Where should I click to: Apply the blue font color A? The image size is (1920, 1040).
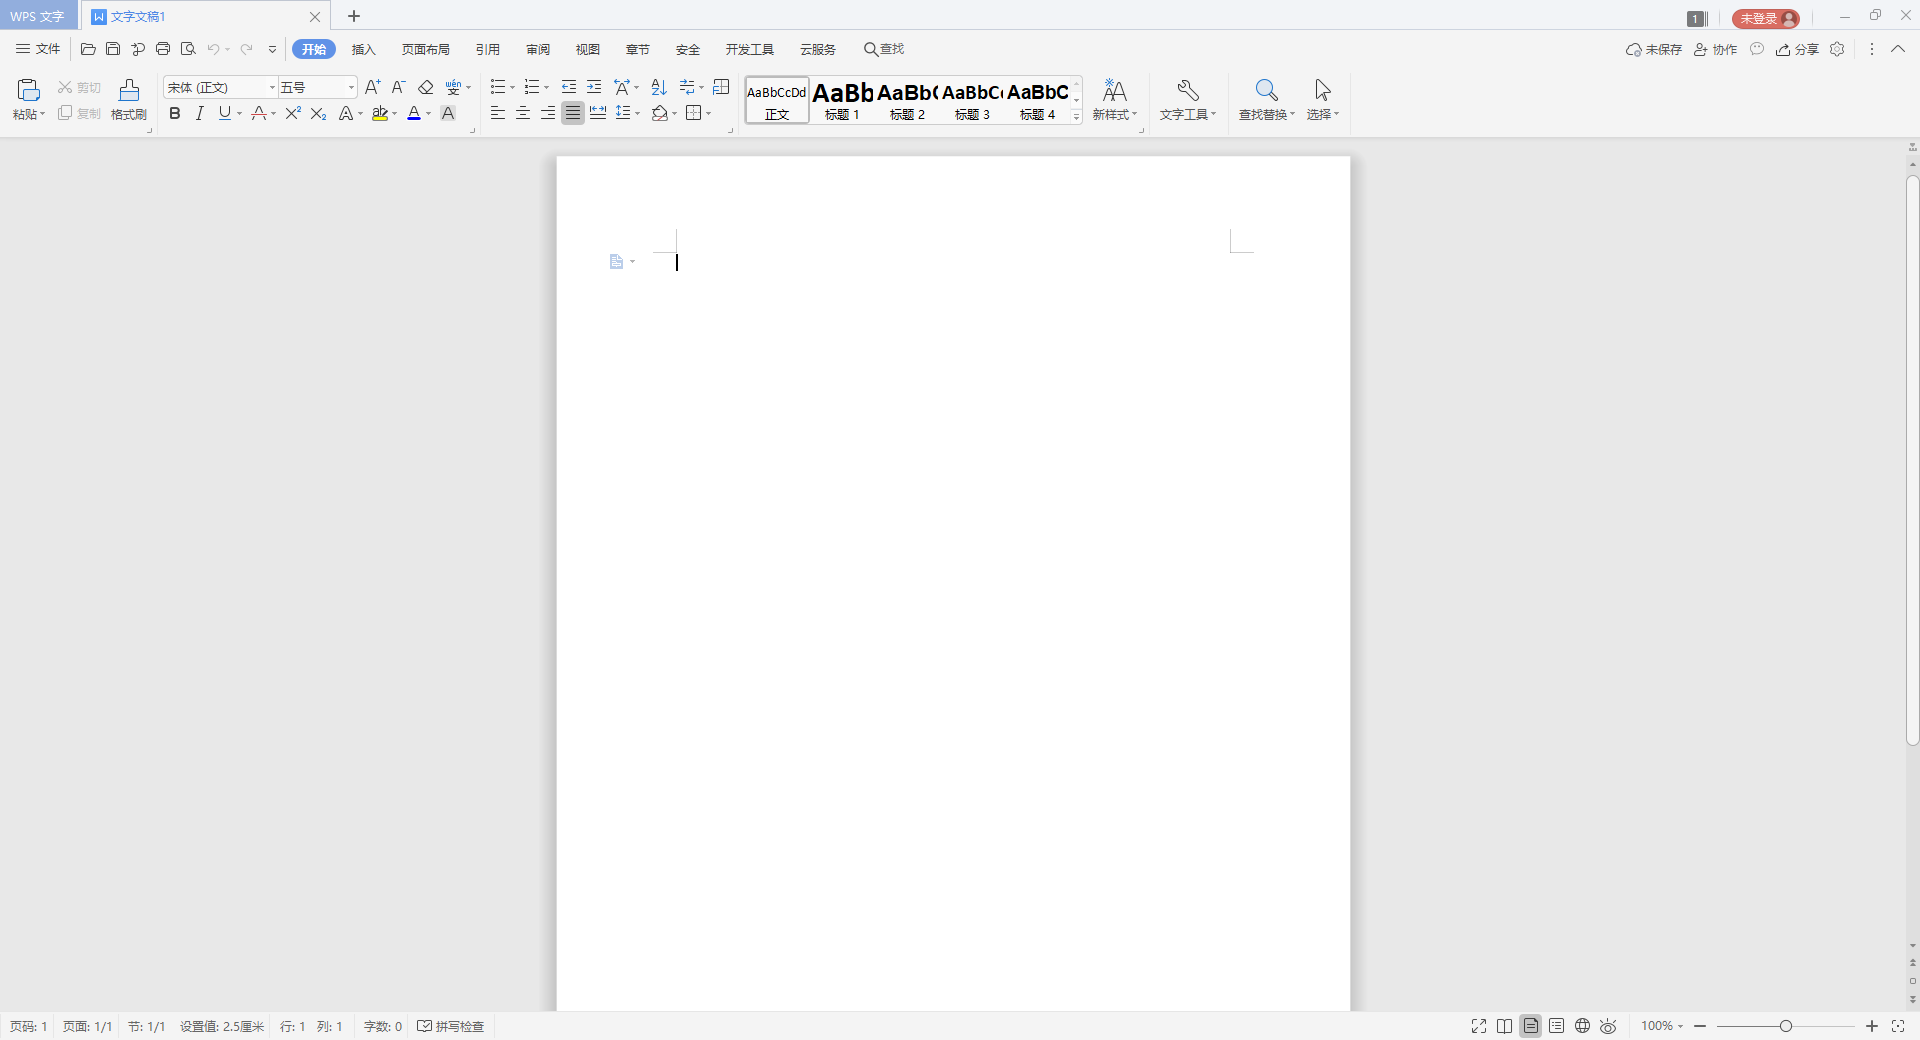pyautogui.click(x=414, y=114)
